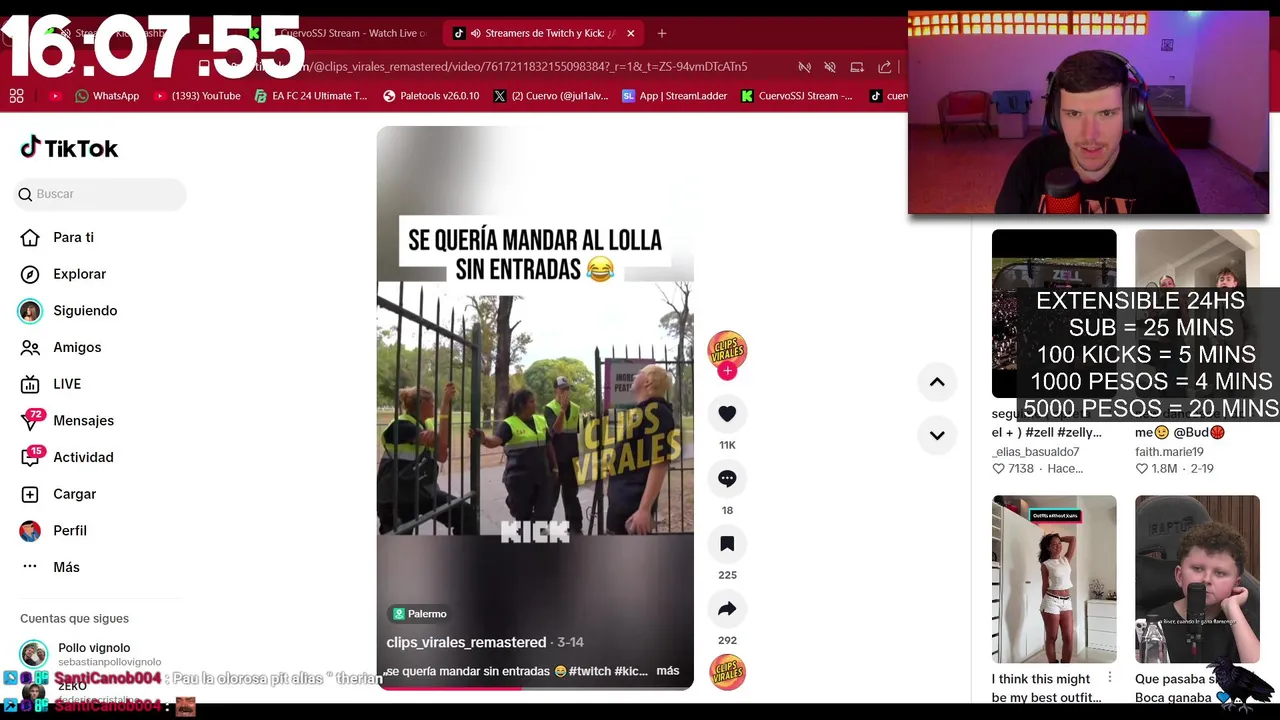Pause the main Lolla sin entradas video
Screen dimensions: 1280x720
pyautogui.click(x=535, y=408)
